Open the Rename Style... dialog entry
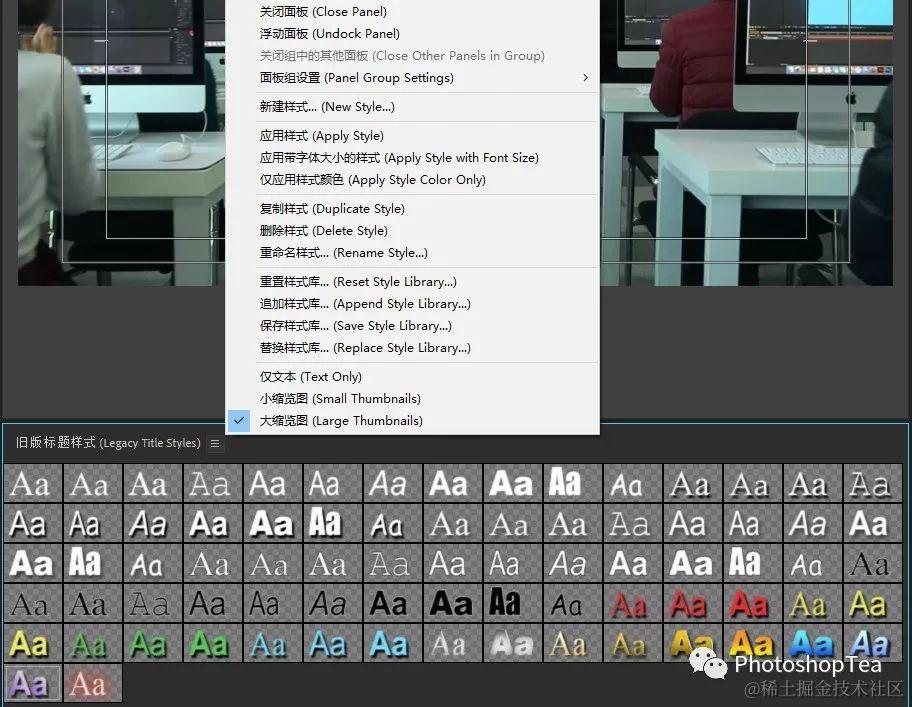 pos(412,253)
